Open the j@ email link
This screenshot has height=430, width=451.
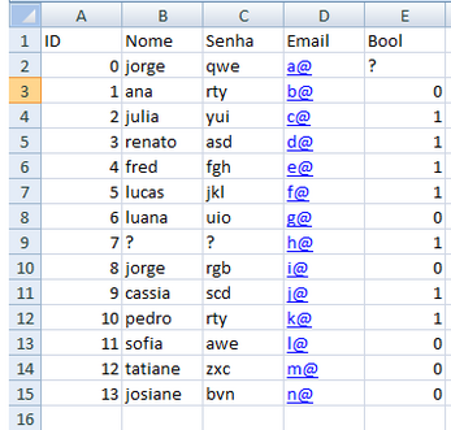[x=297, y=293]
